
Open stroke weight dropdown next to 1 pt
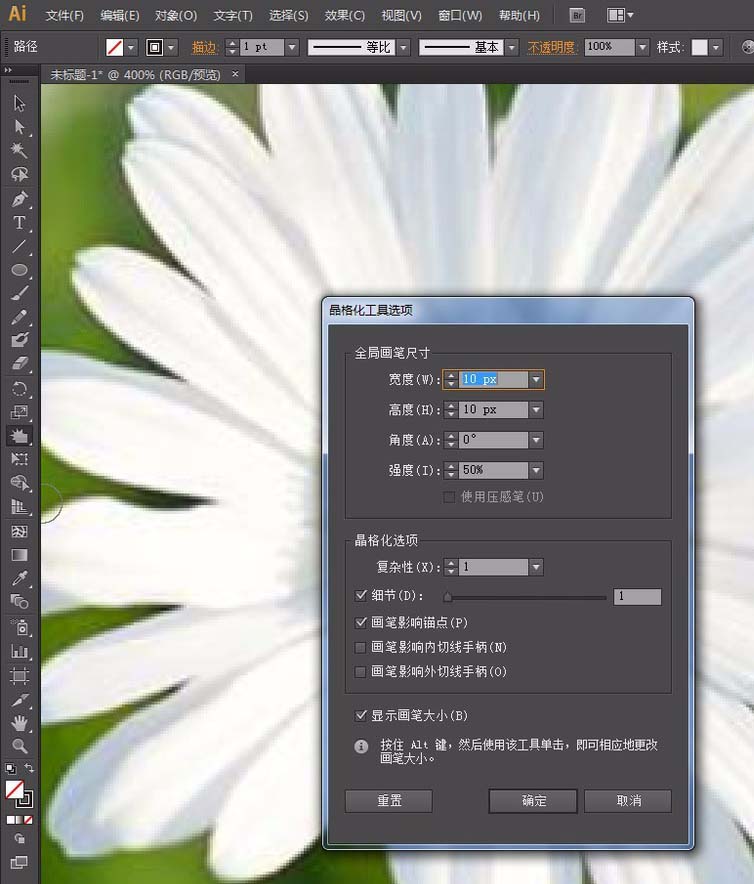coord(292,47)
